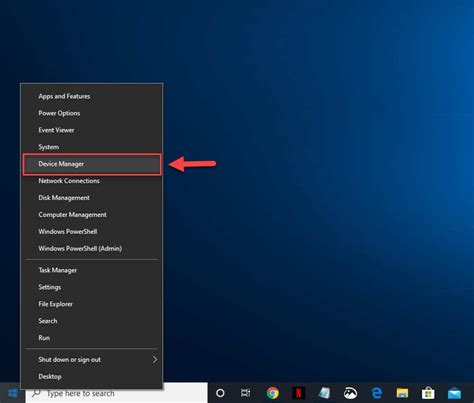Select System in the context menu

click(x=92, y=147)
